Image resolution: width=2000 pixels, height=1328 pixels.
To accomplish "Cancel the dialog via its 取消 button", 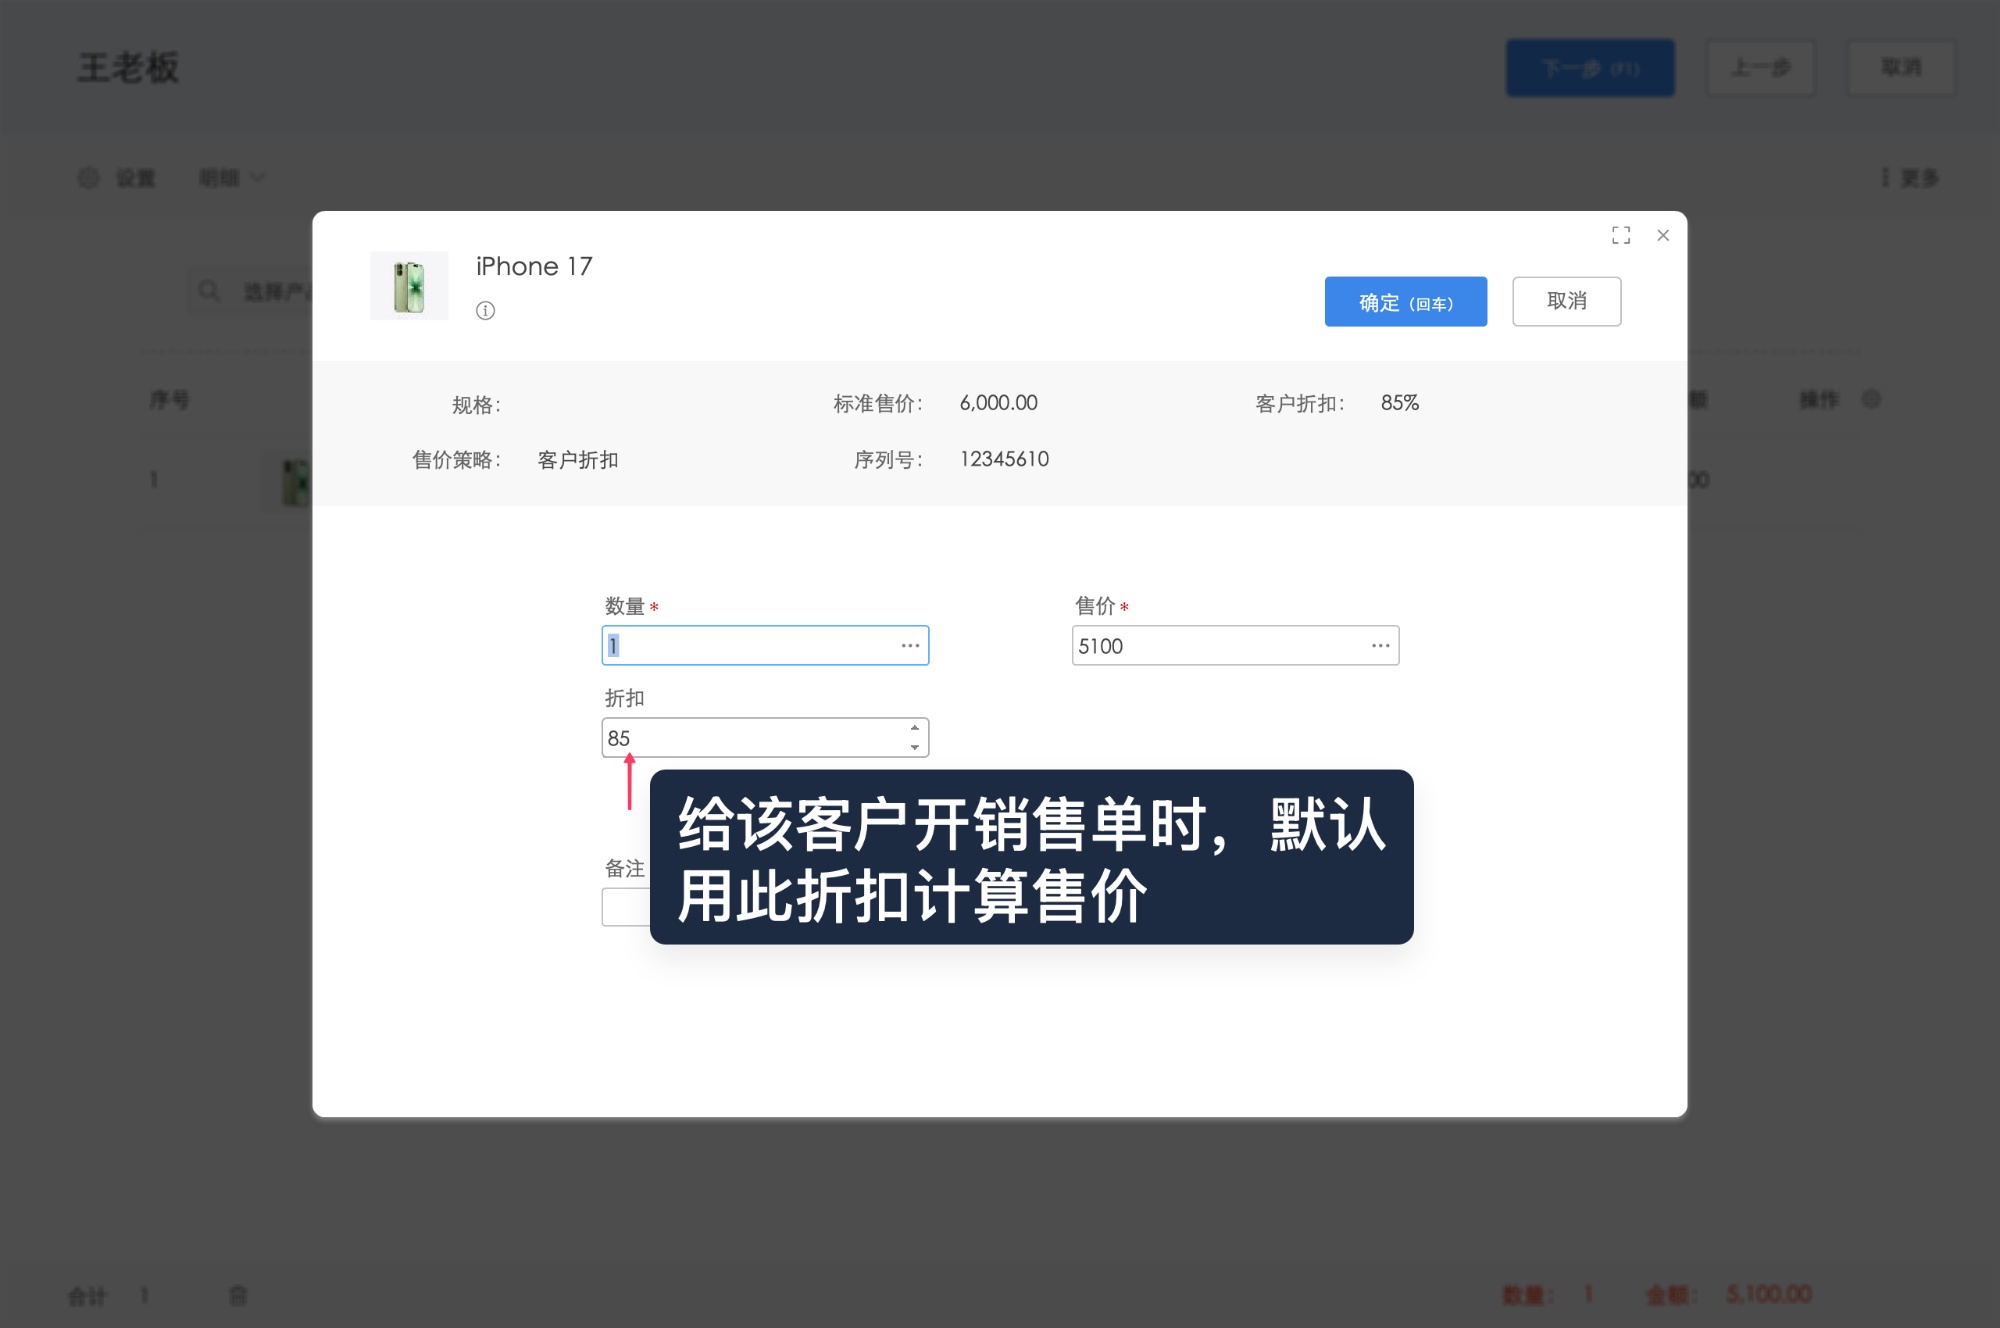I will click(x=1567, y=301).
